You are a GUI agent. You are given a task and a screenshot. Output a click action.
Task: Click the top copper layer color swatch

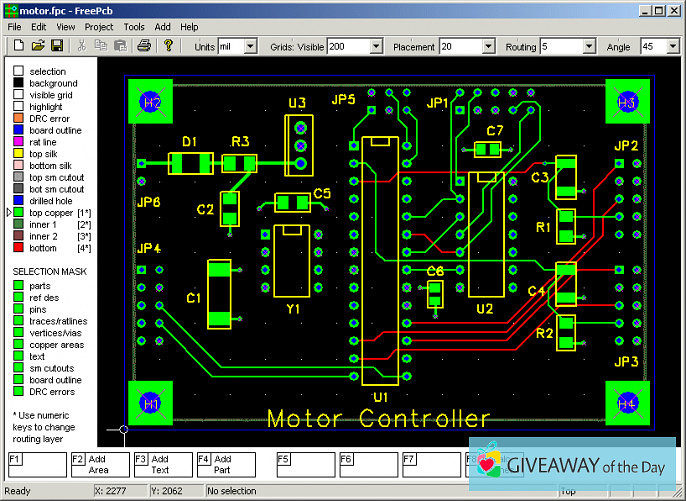tap(18, 213)
